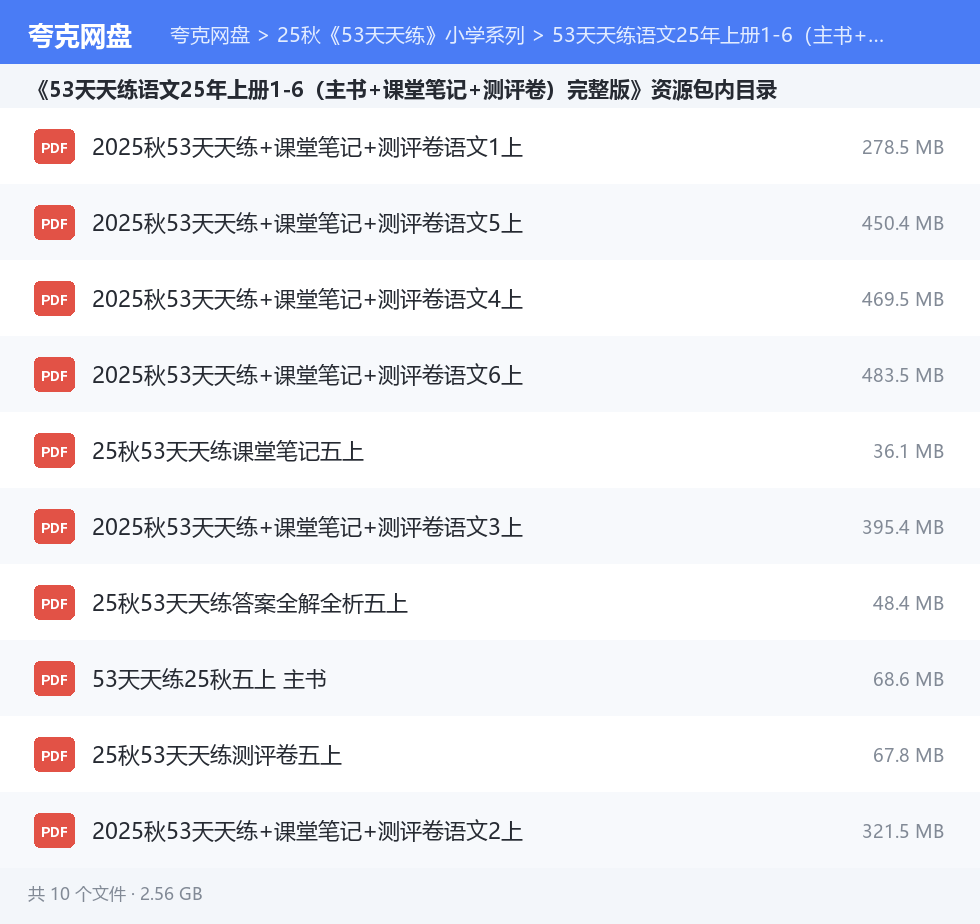Viewport: 980px width, 924px height.
Task: Open breadcrumb 53天天练语文25年上册1-6
Action: tap(718, 35)
